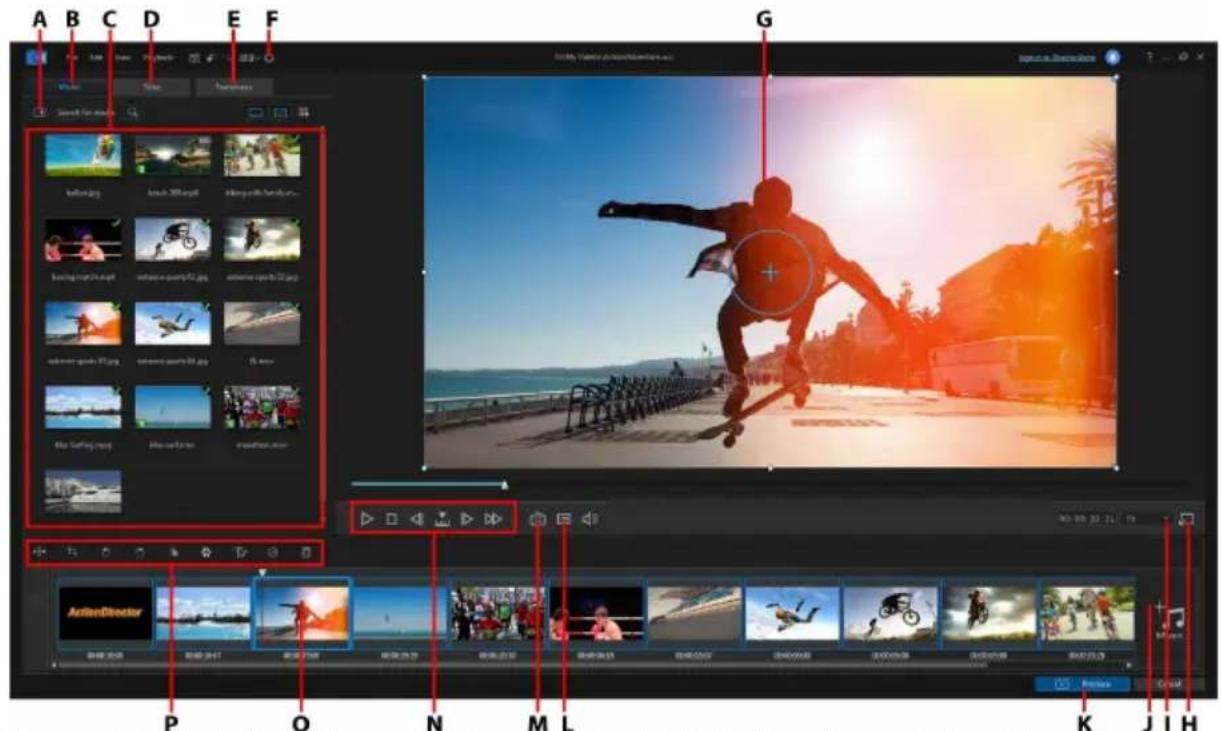Select the boxing clip in storyboard

[x=596, y=613]
